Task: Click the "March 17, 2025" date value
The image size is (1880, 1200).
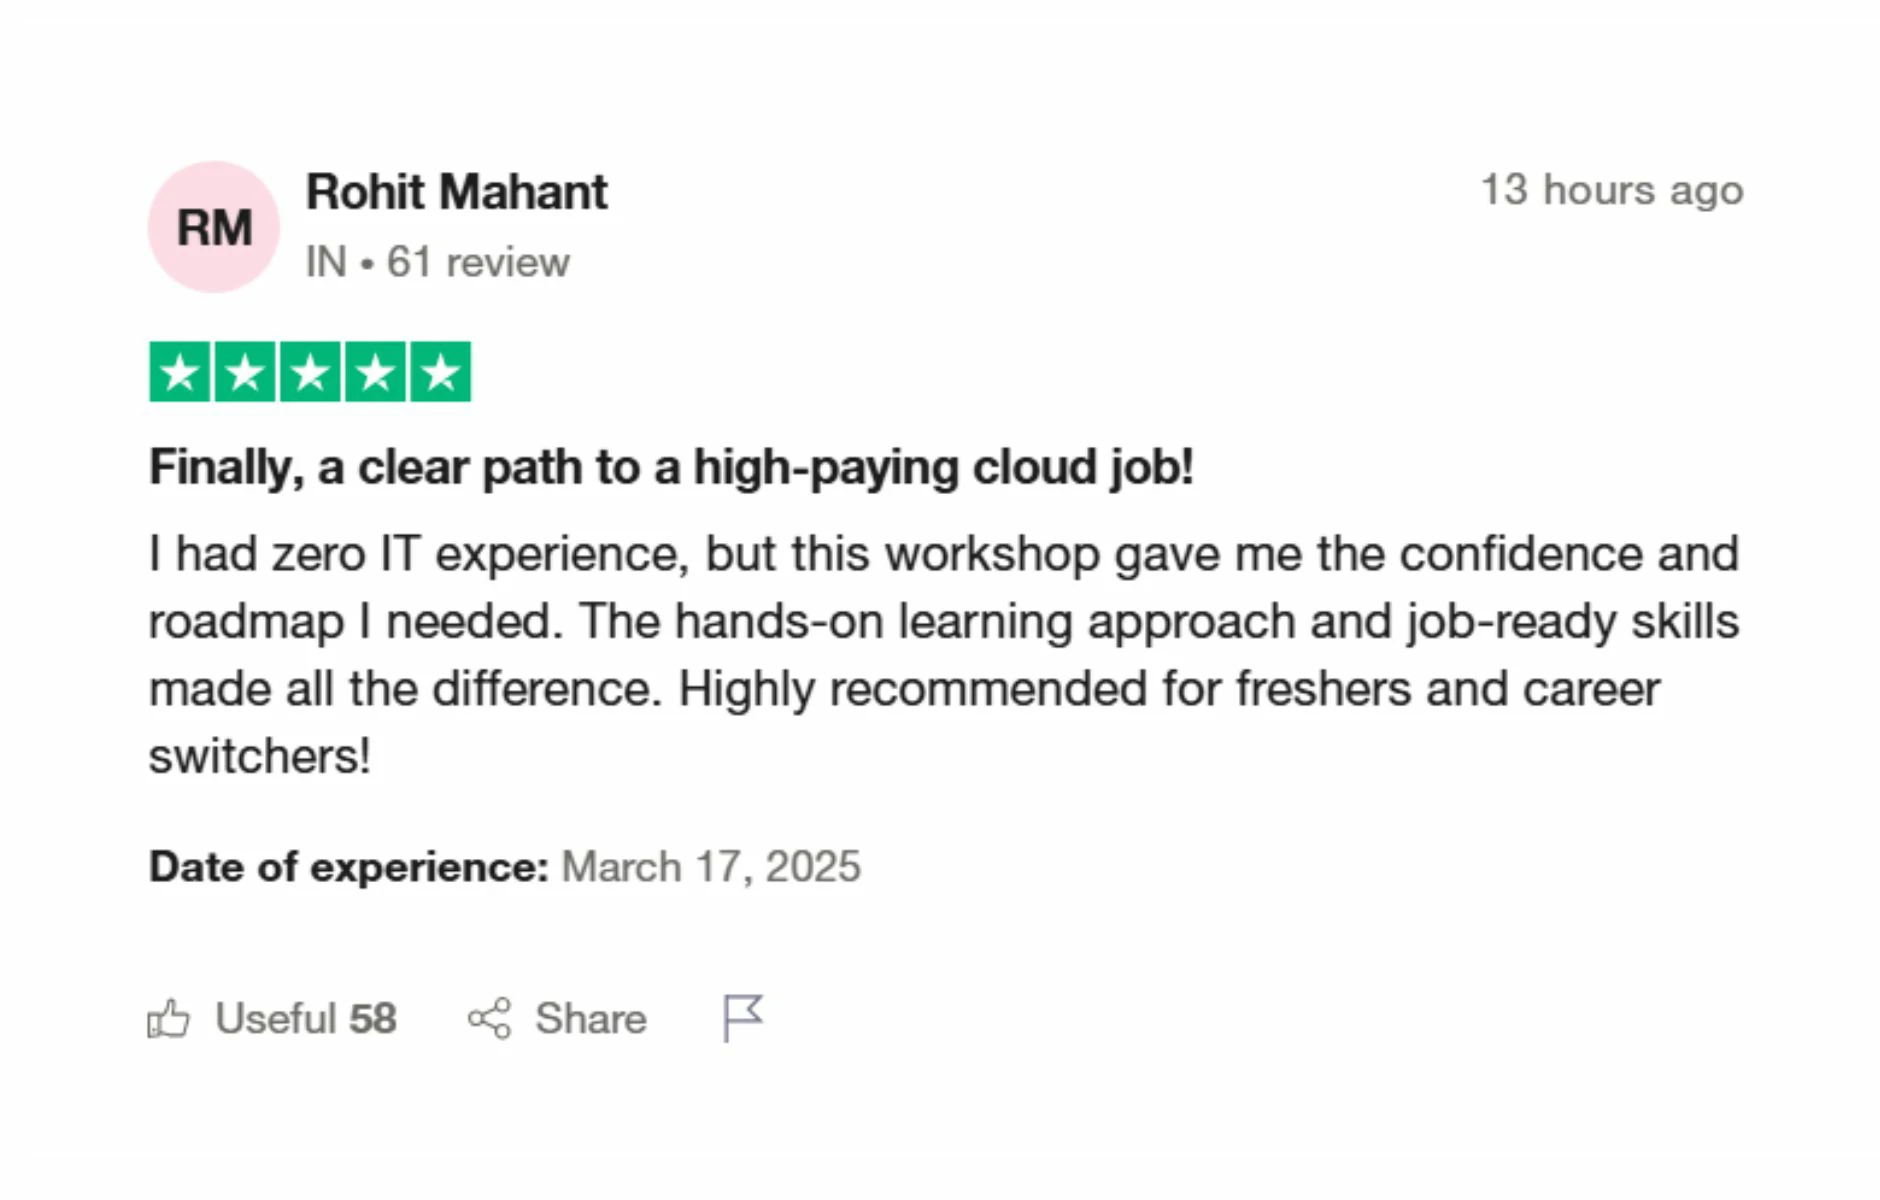Action: click(710, 867)
